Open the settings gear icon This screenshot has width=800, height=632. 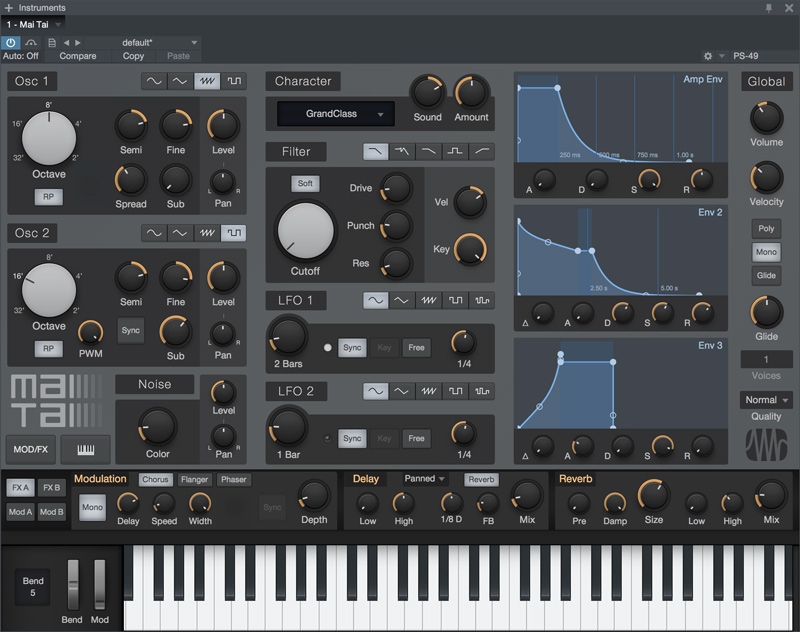(708, 56)
